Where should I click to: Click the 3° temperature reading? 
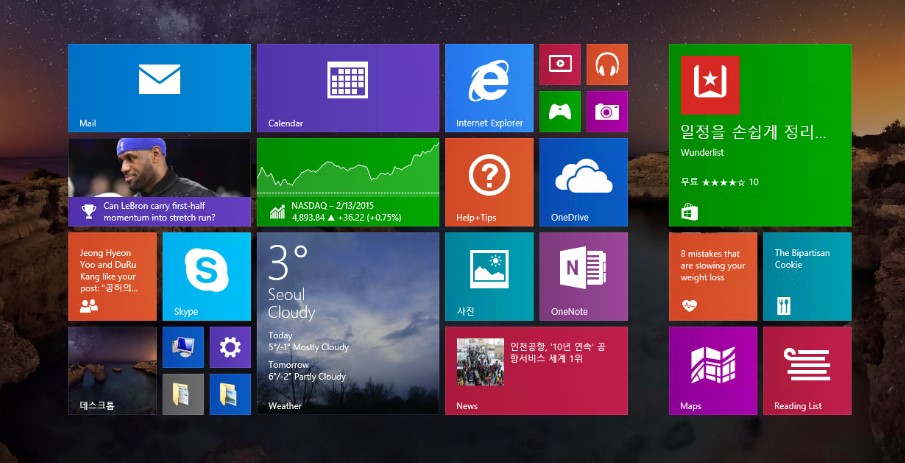click(287, 261)
